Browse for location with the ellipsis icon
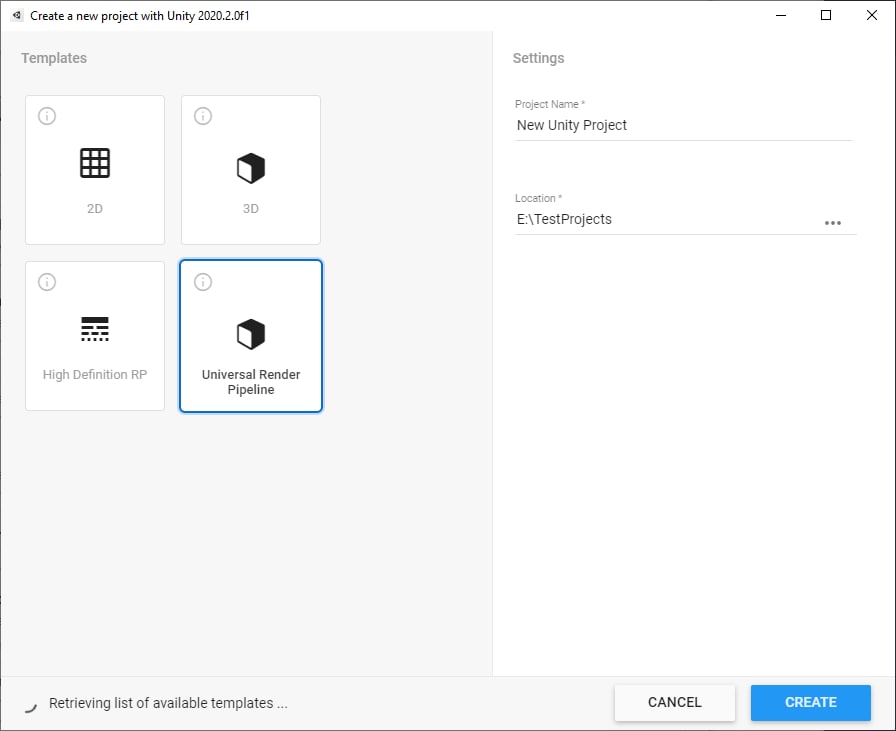This screenshot has height=731, width=896. [x=833, y=223]
